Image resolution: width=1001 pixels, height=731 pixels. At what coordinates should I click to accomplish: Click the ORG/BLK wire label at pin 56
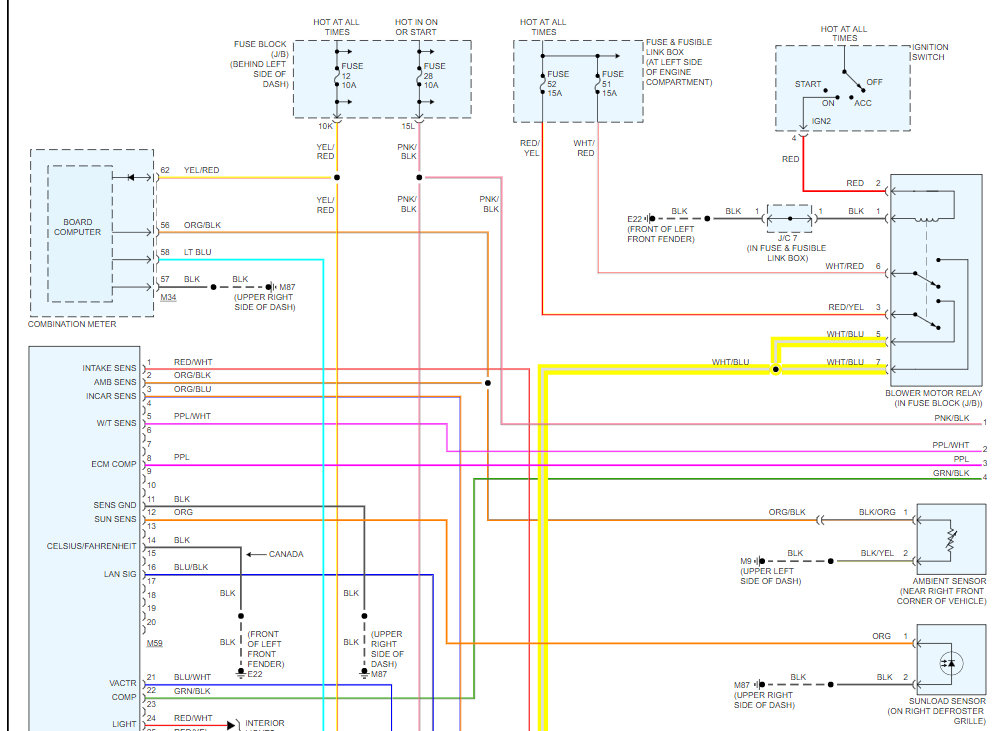[202, 225]
